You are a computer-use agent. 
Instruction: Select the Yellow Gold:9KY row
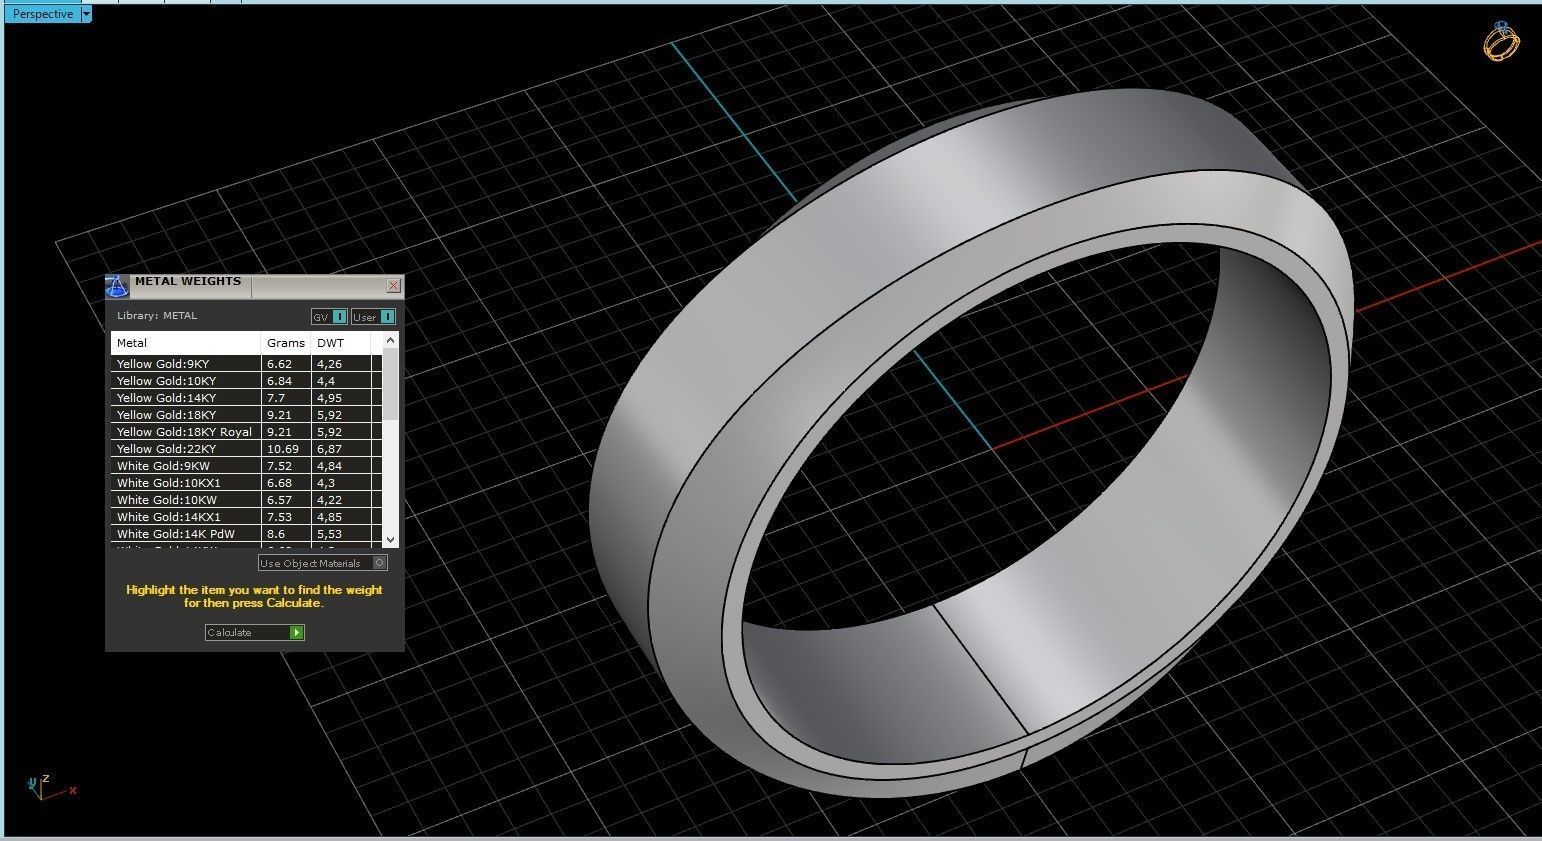coord(246,364)
